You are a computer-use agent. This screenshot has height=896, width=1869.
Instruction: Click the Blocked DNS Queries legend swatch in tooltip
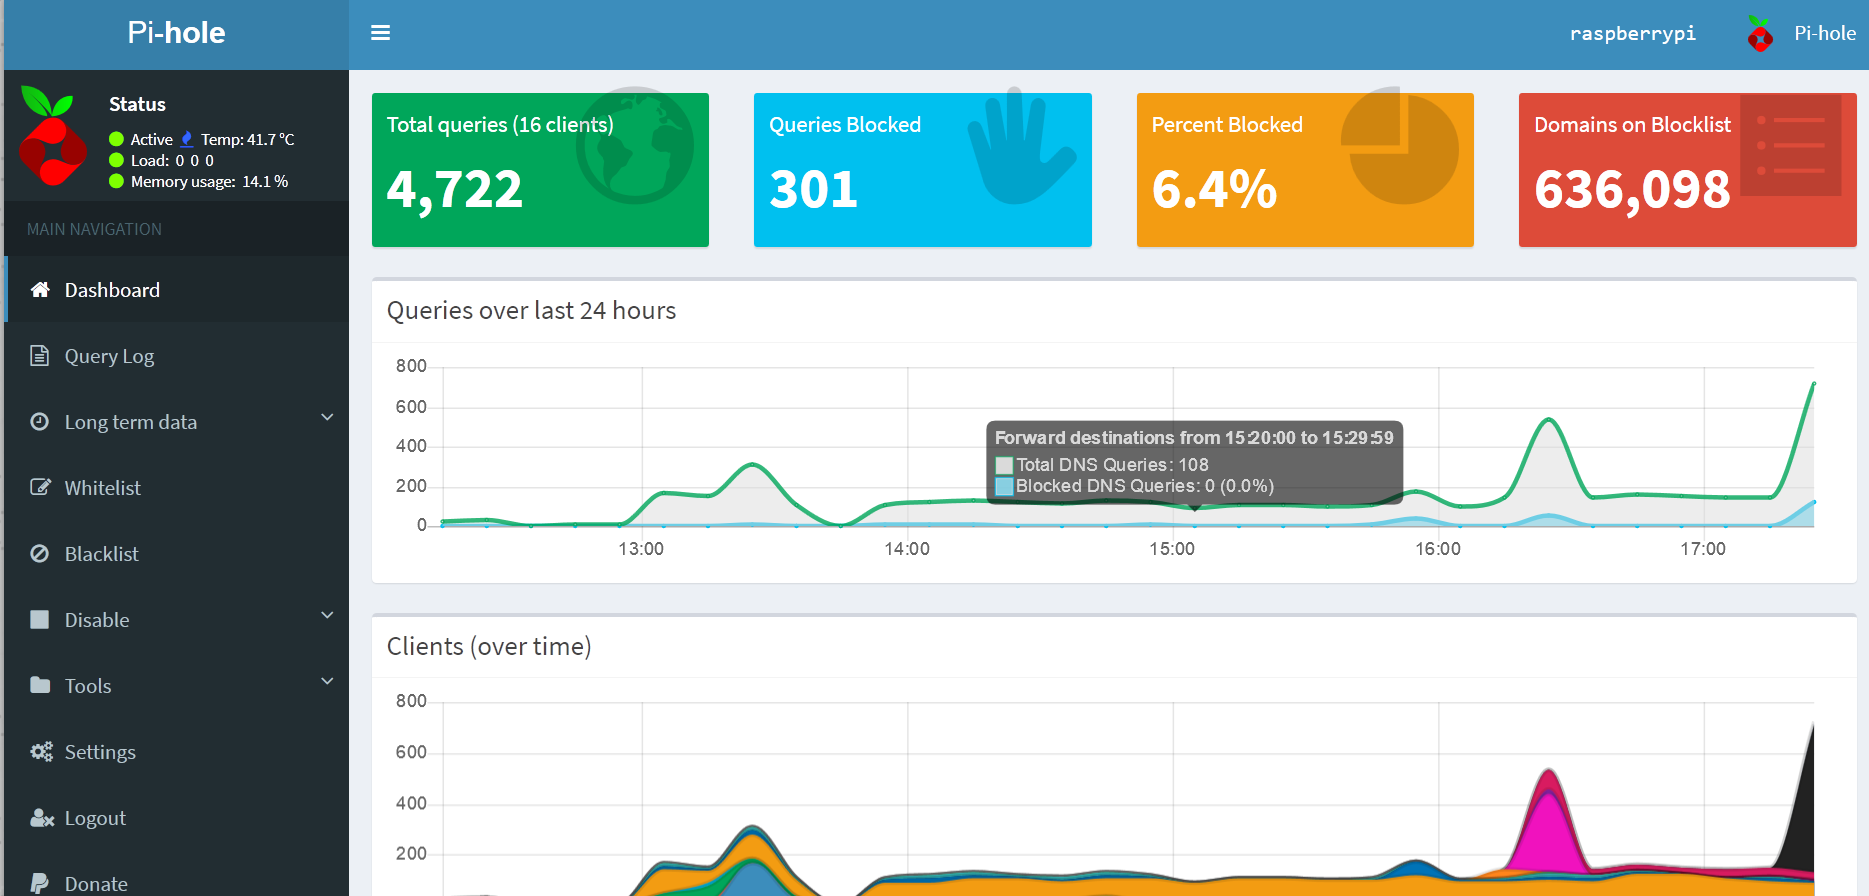coord(1004,486)
